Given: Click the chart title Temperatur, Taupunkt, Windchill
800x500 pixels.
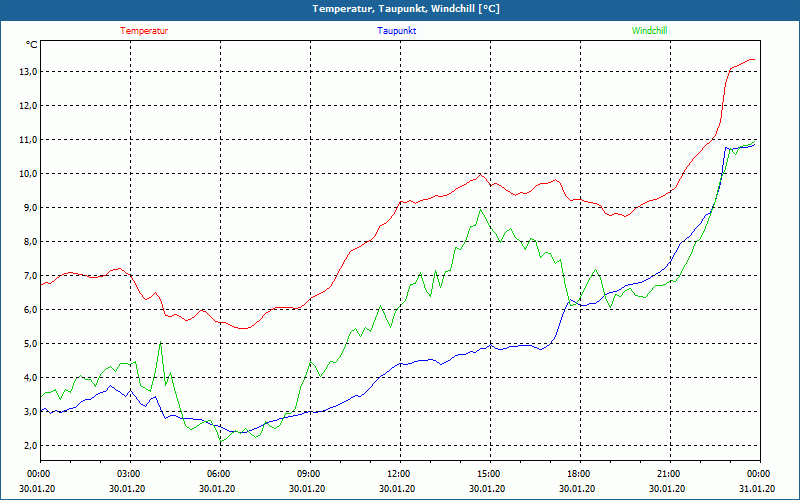Looking at the screenshot, I should coord(406,9).
